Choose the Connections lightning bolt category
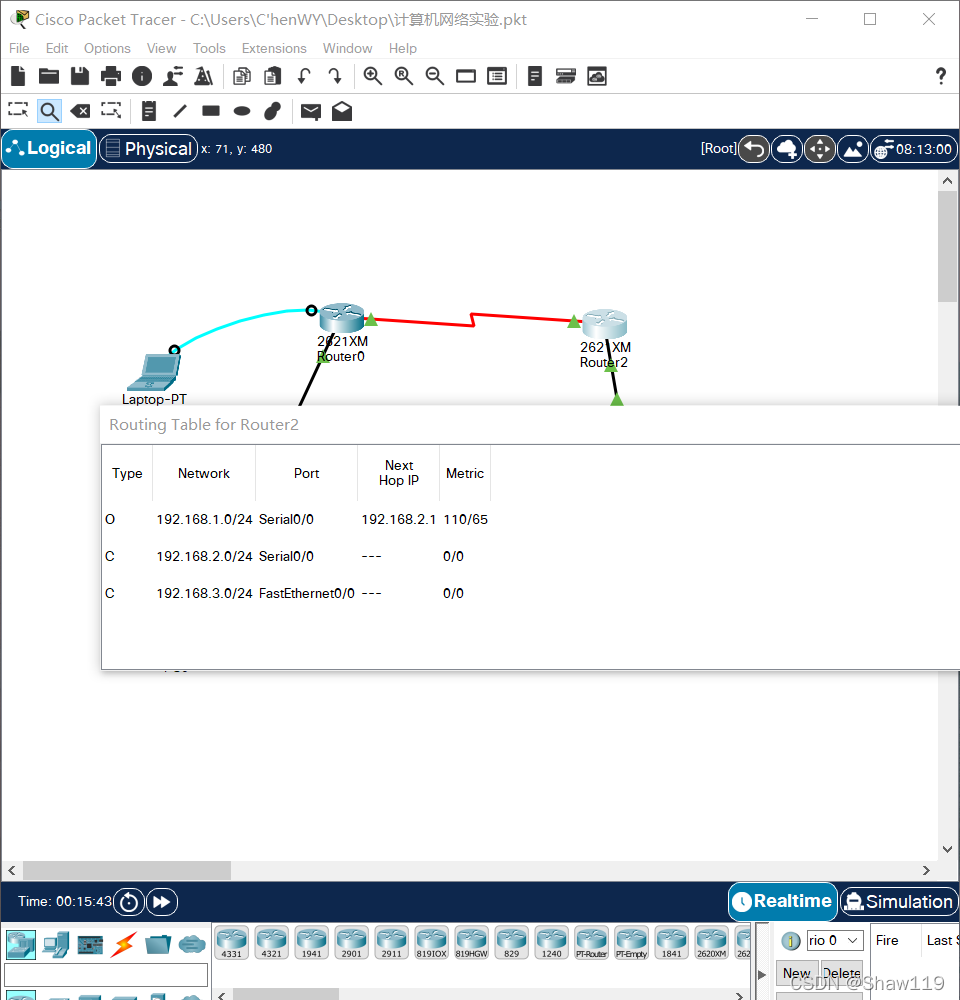 coord(124,943)
